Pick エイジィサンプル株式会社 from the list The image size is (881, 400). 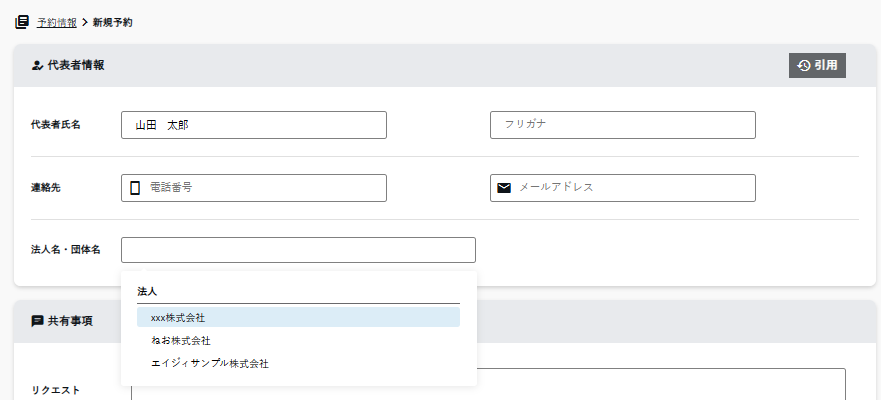point(210,363)
